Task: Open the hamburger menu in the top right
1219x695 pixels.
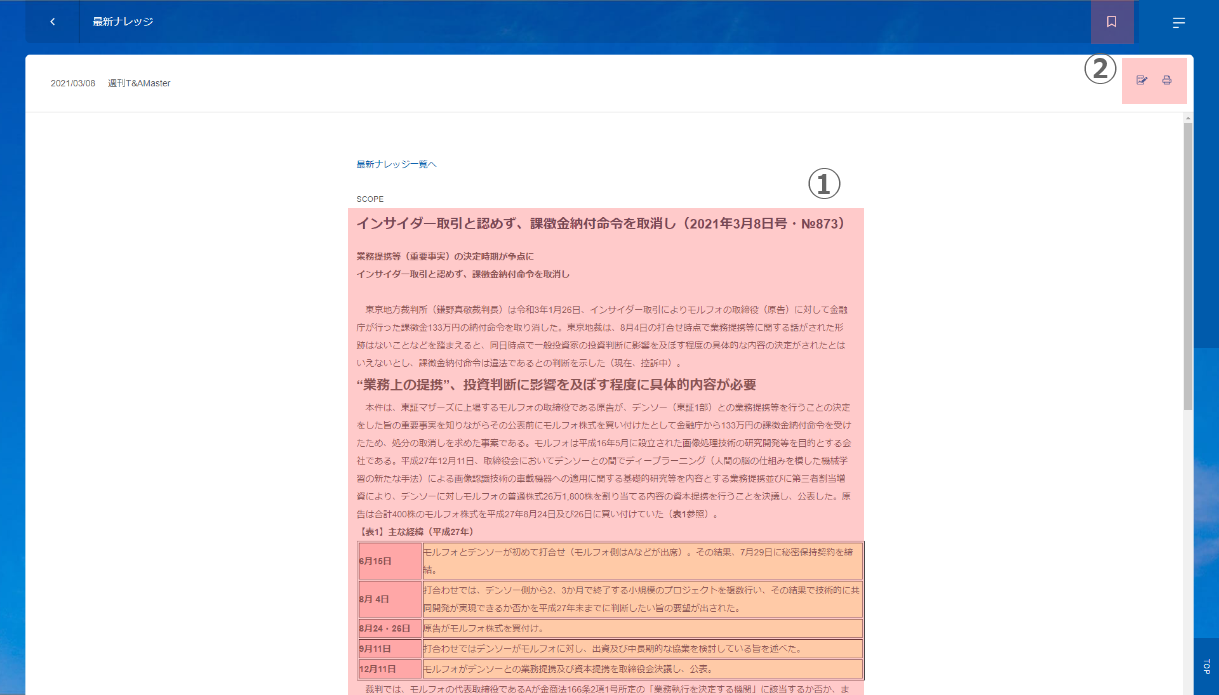Action: [1179, 22]
